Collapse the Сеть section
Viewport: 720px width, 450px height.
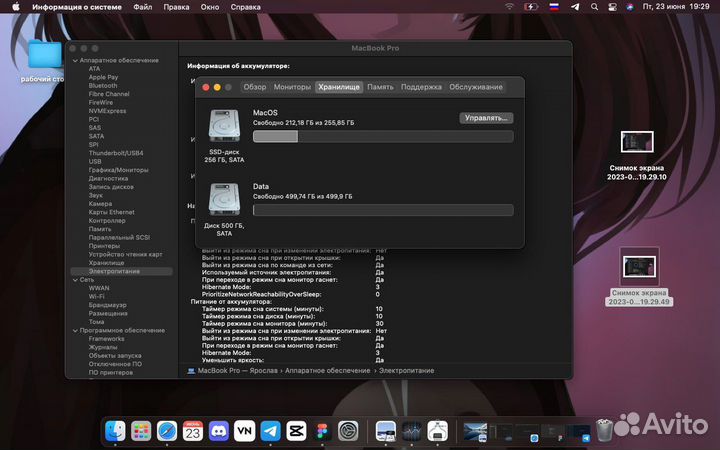coord(75,280)
